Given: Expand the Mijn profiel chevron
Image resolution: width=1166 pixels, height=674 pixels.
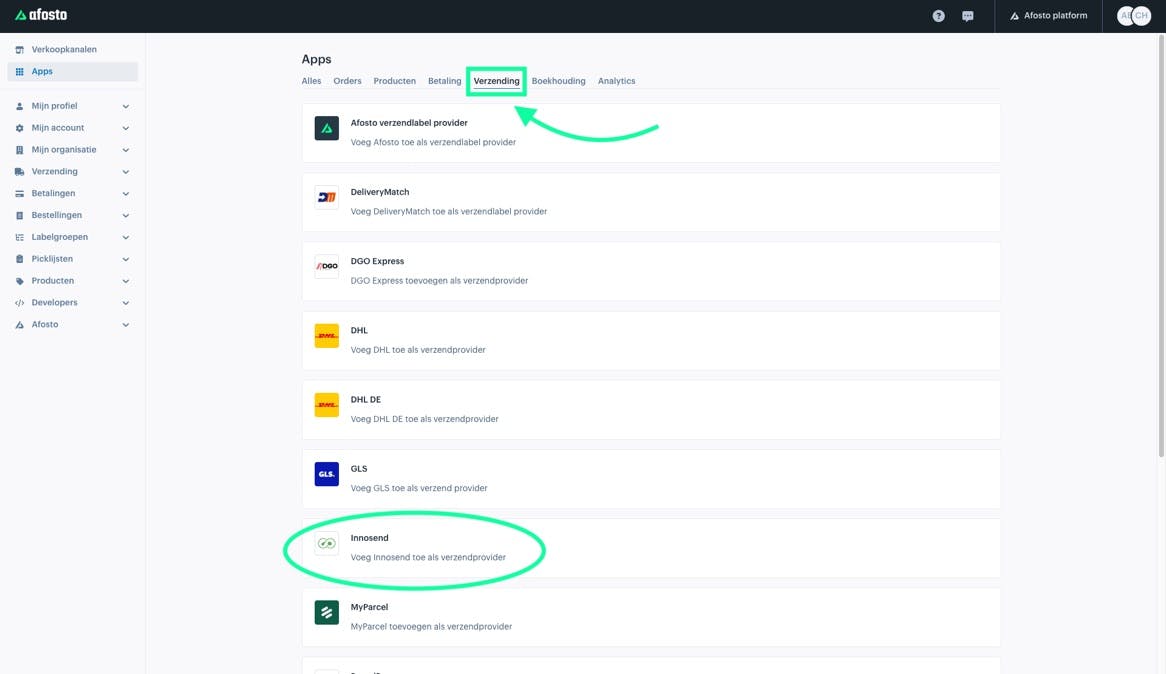Looking at the screenshot, I should coord(126,106).
